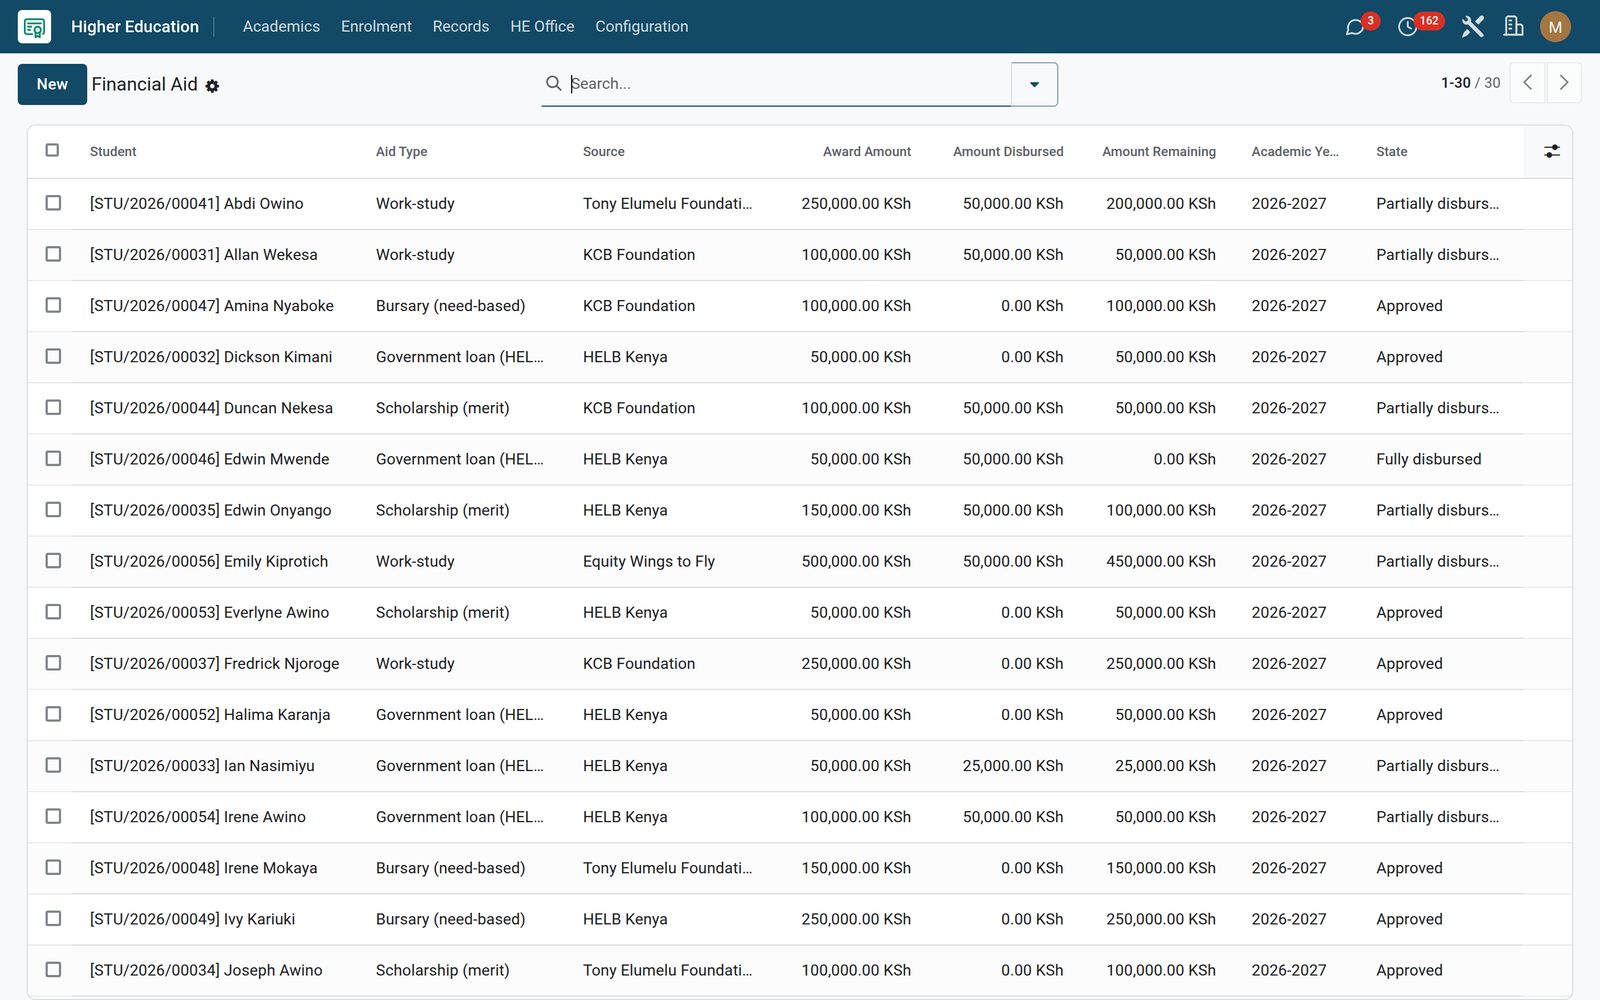Mark the Ian Nasimiyu row checkbox
Image resolution: width=1600 pixels, height=1000 pixels.
[x=53, y=765]
